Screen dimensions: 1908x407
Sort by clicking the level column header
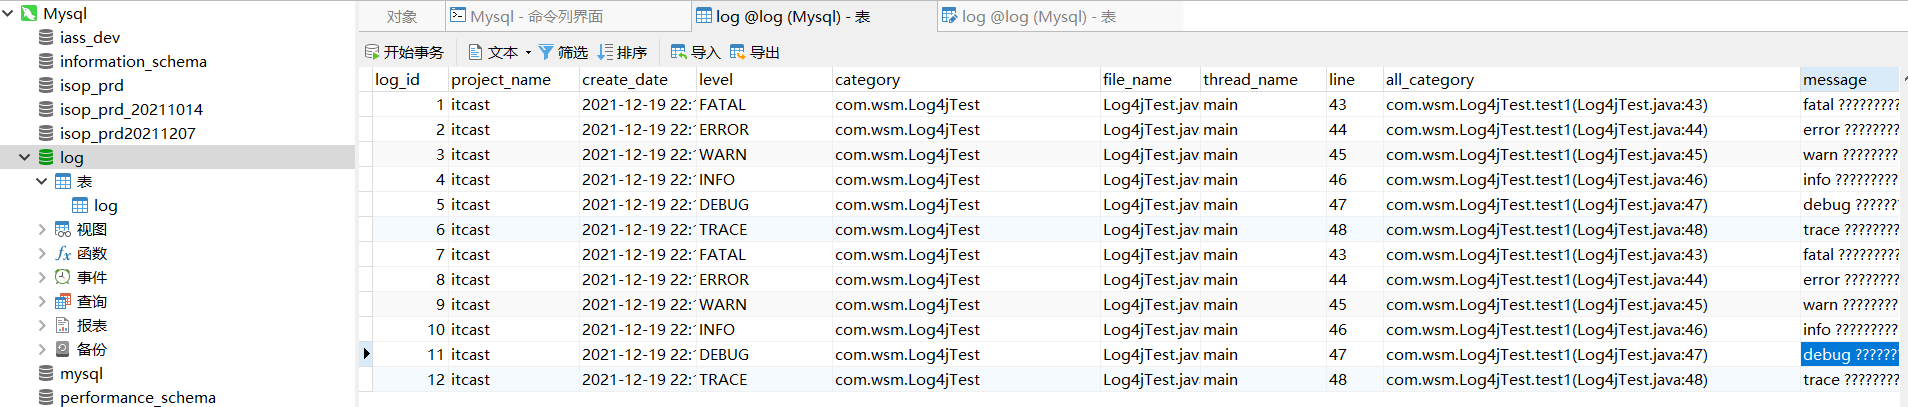click(716, 80)
